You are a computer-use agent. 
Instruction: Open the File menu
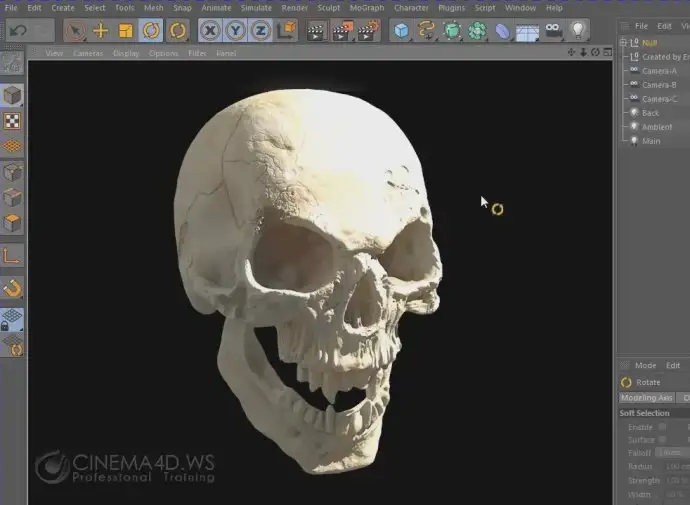point(11,8)
